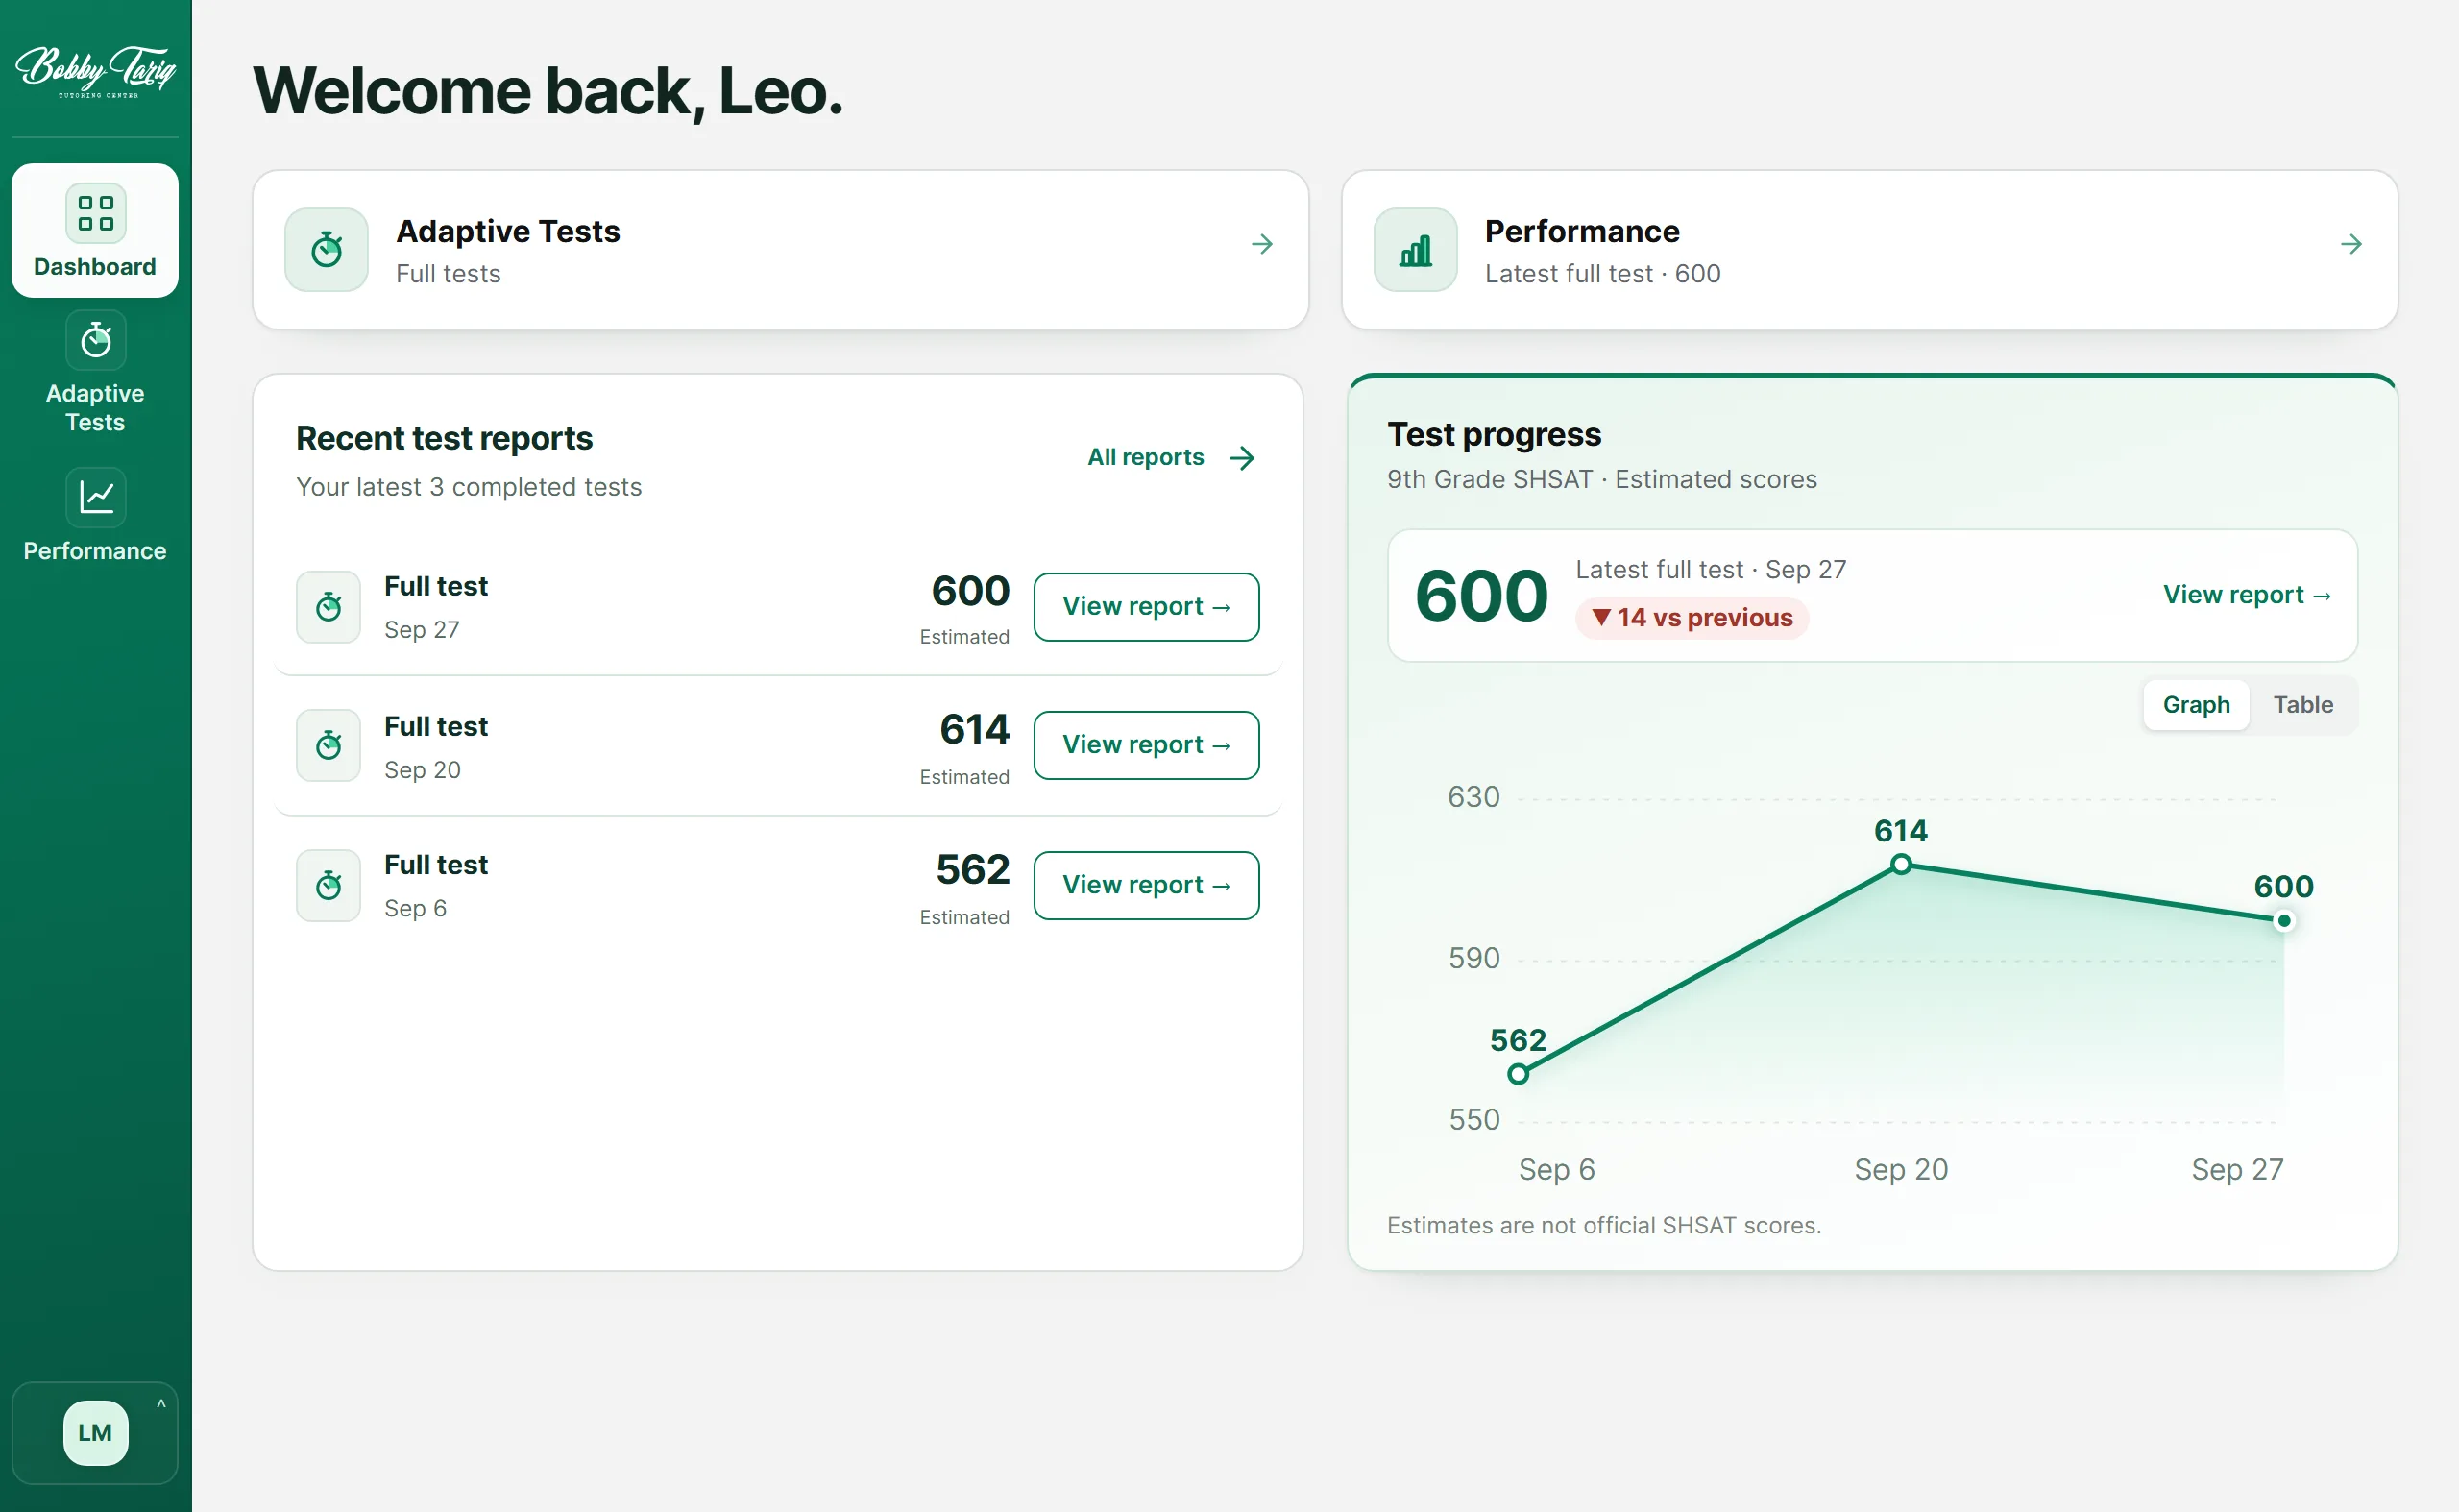Click Performance card bar chart icon
This screenshot has height=1512, width=2459.
[x=1415, y=249]
